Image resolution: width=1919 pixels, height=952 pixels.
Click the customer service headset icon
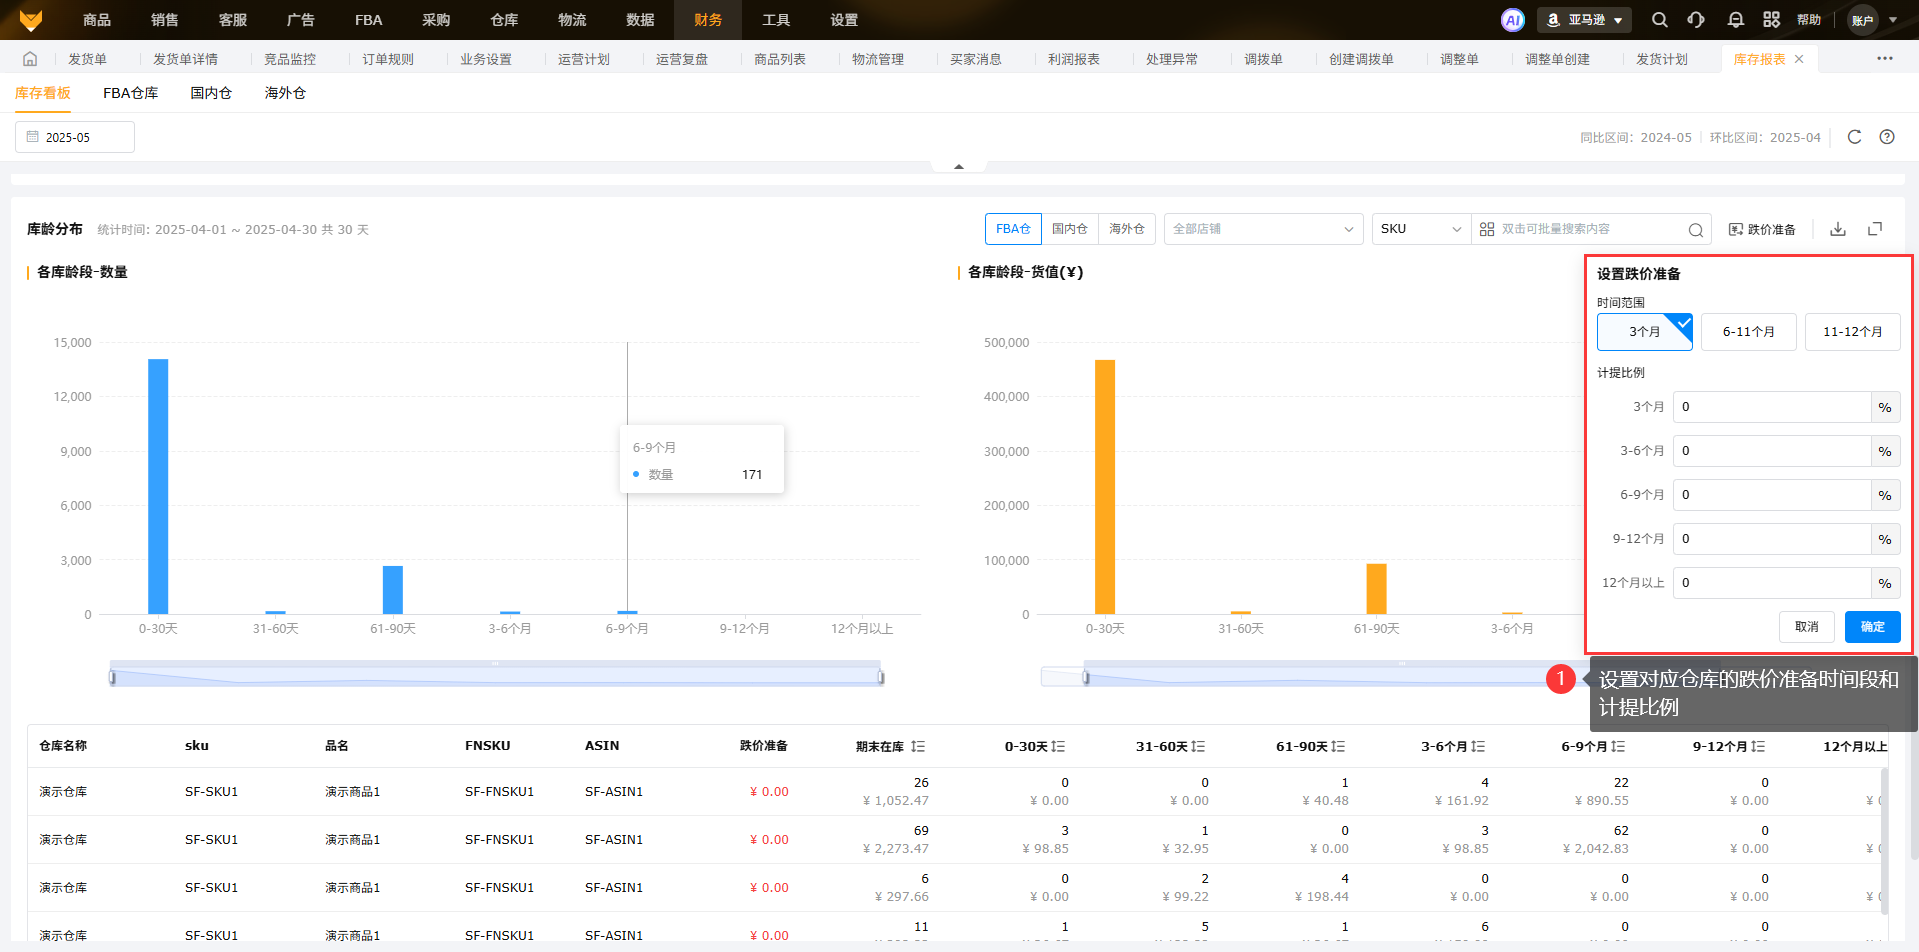click(1696, 20)
